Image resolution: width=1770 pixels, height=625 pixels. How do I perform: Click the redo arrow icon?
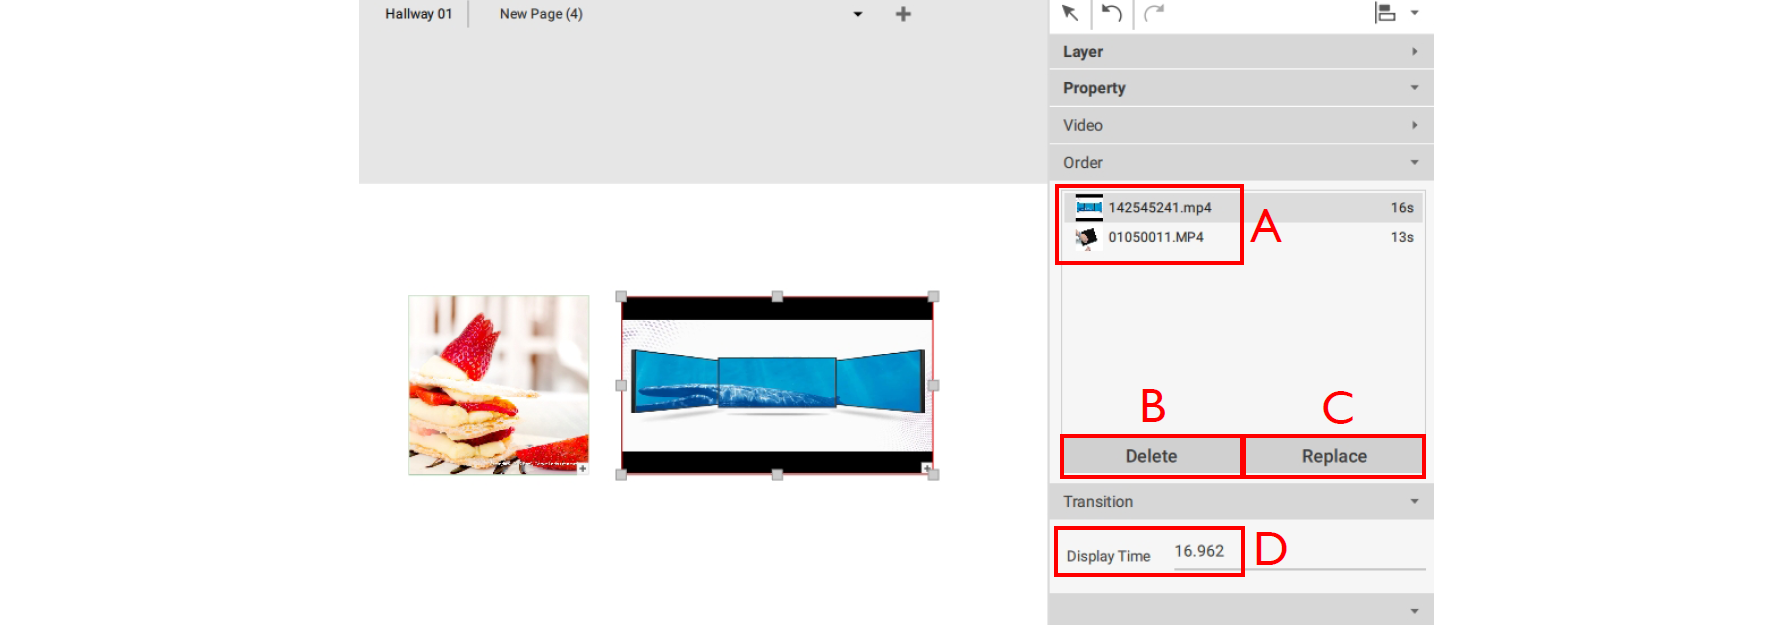pos(1154,13)
